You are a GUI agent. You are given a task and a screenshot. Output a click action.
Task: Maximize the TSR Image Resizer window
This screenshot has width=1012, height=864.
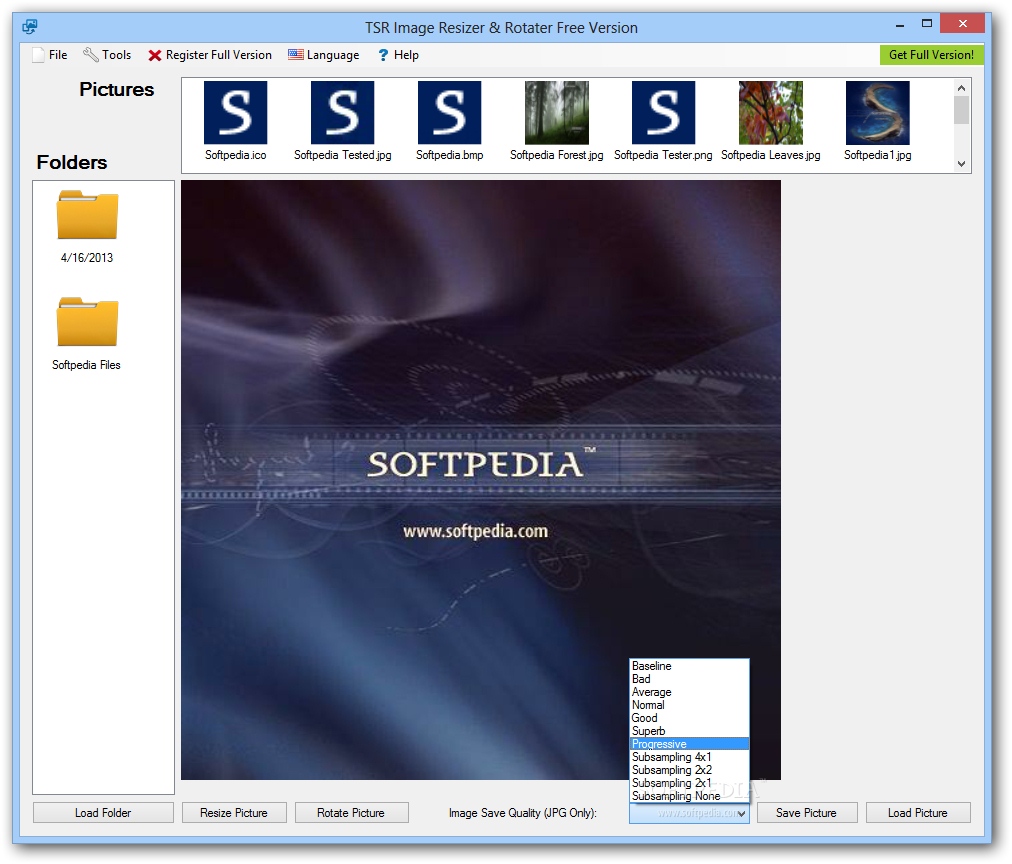(927, 24)
